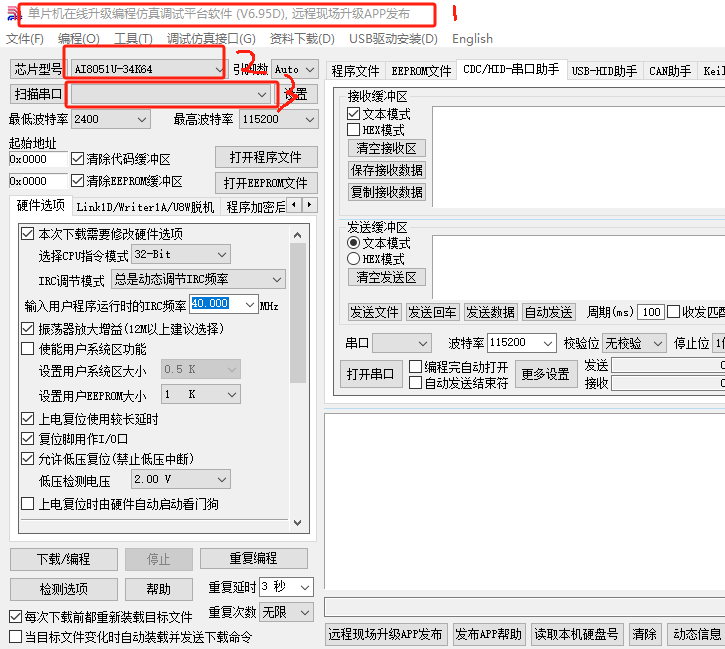
Task: Click the tab strip left scroll arrow
Action: click(294, 204)
